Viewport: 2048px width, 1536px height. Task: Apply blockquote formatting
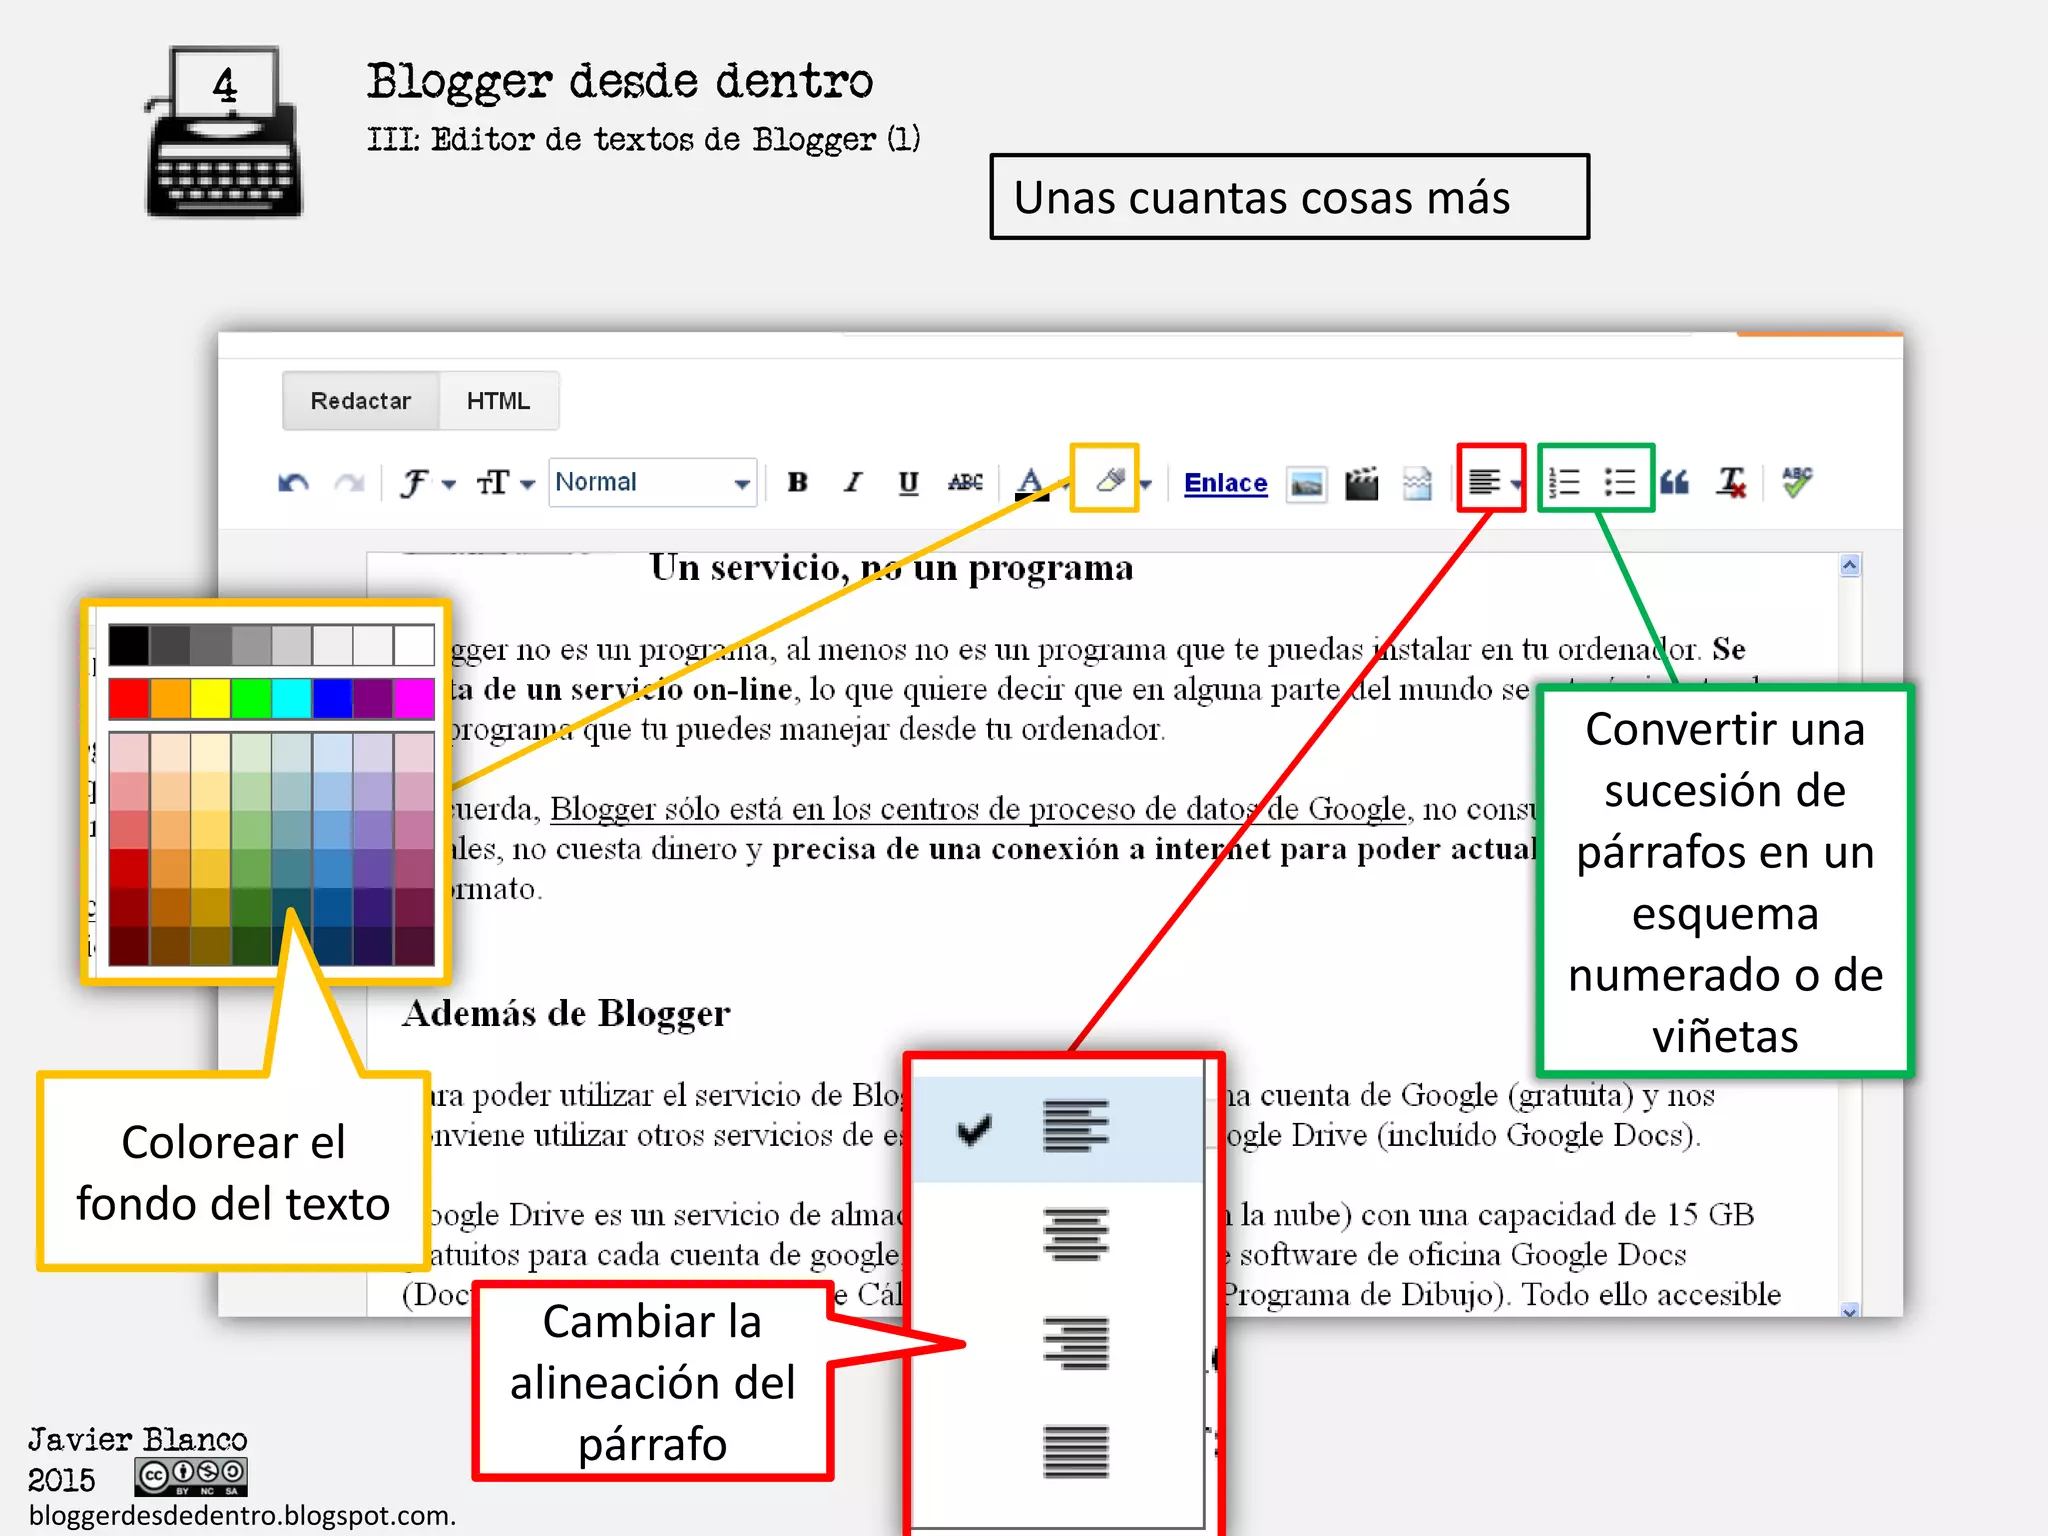click(1675, 483)
